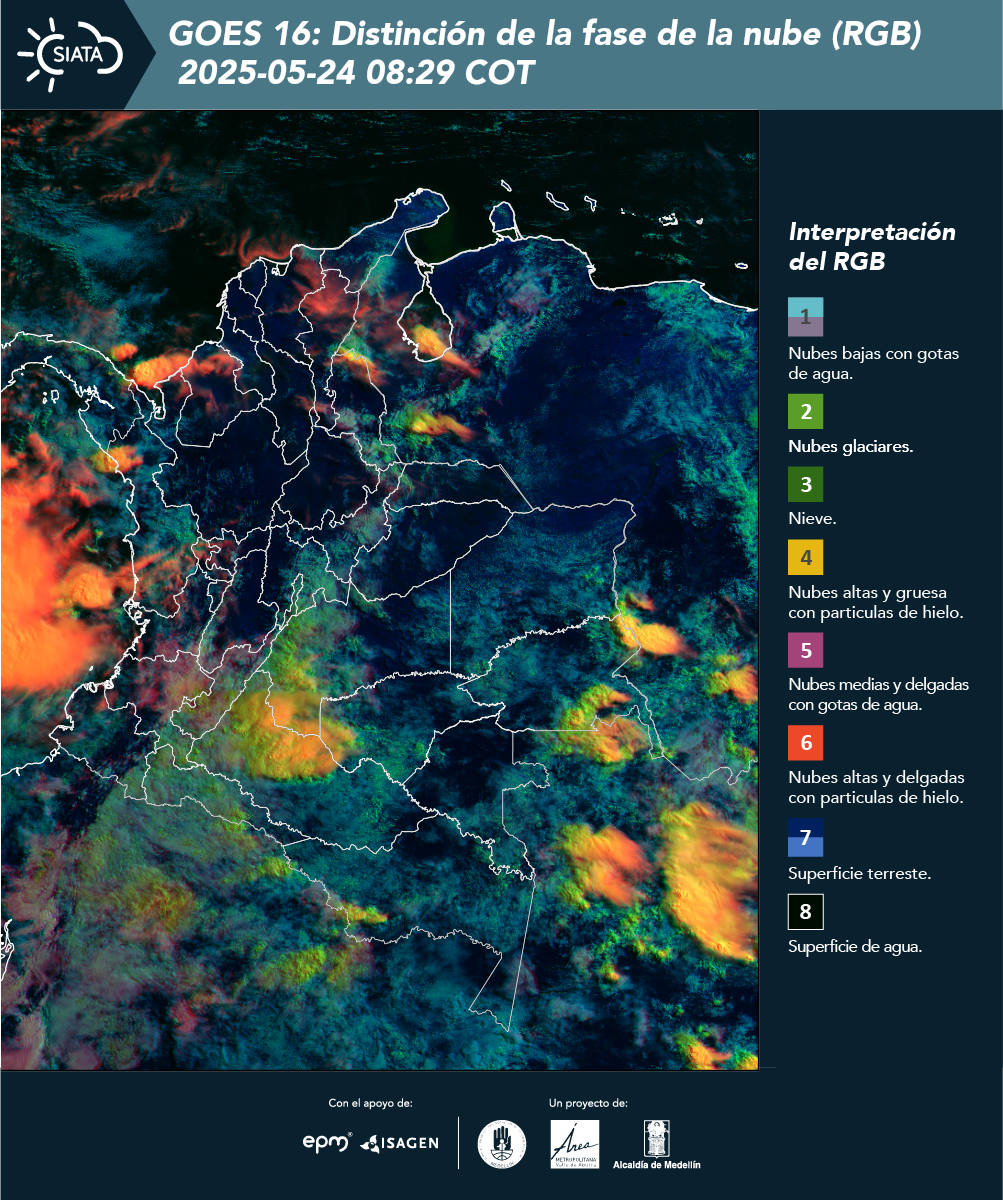The width and height of the screenshot is (1003, 1200).
Task: Select dark green legend swatch number 3
Action: point(805,484)
